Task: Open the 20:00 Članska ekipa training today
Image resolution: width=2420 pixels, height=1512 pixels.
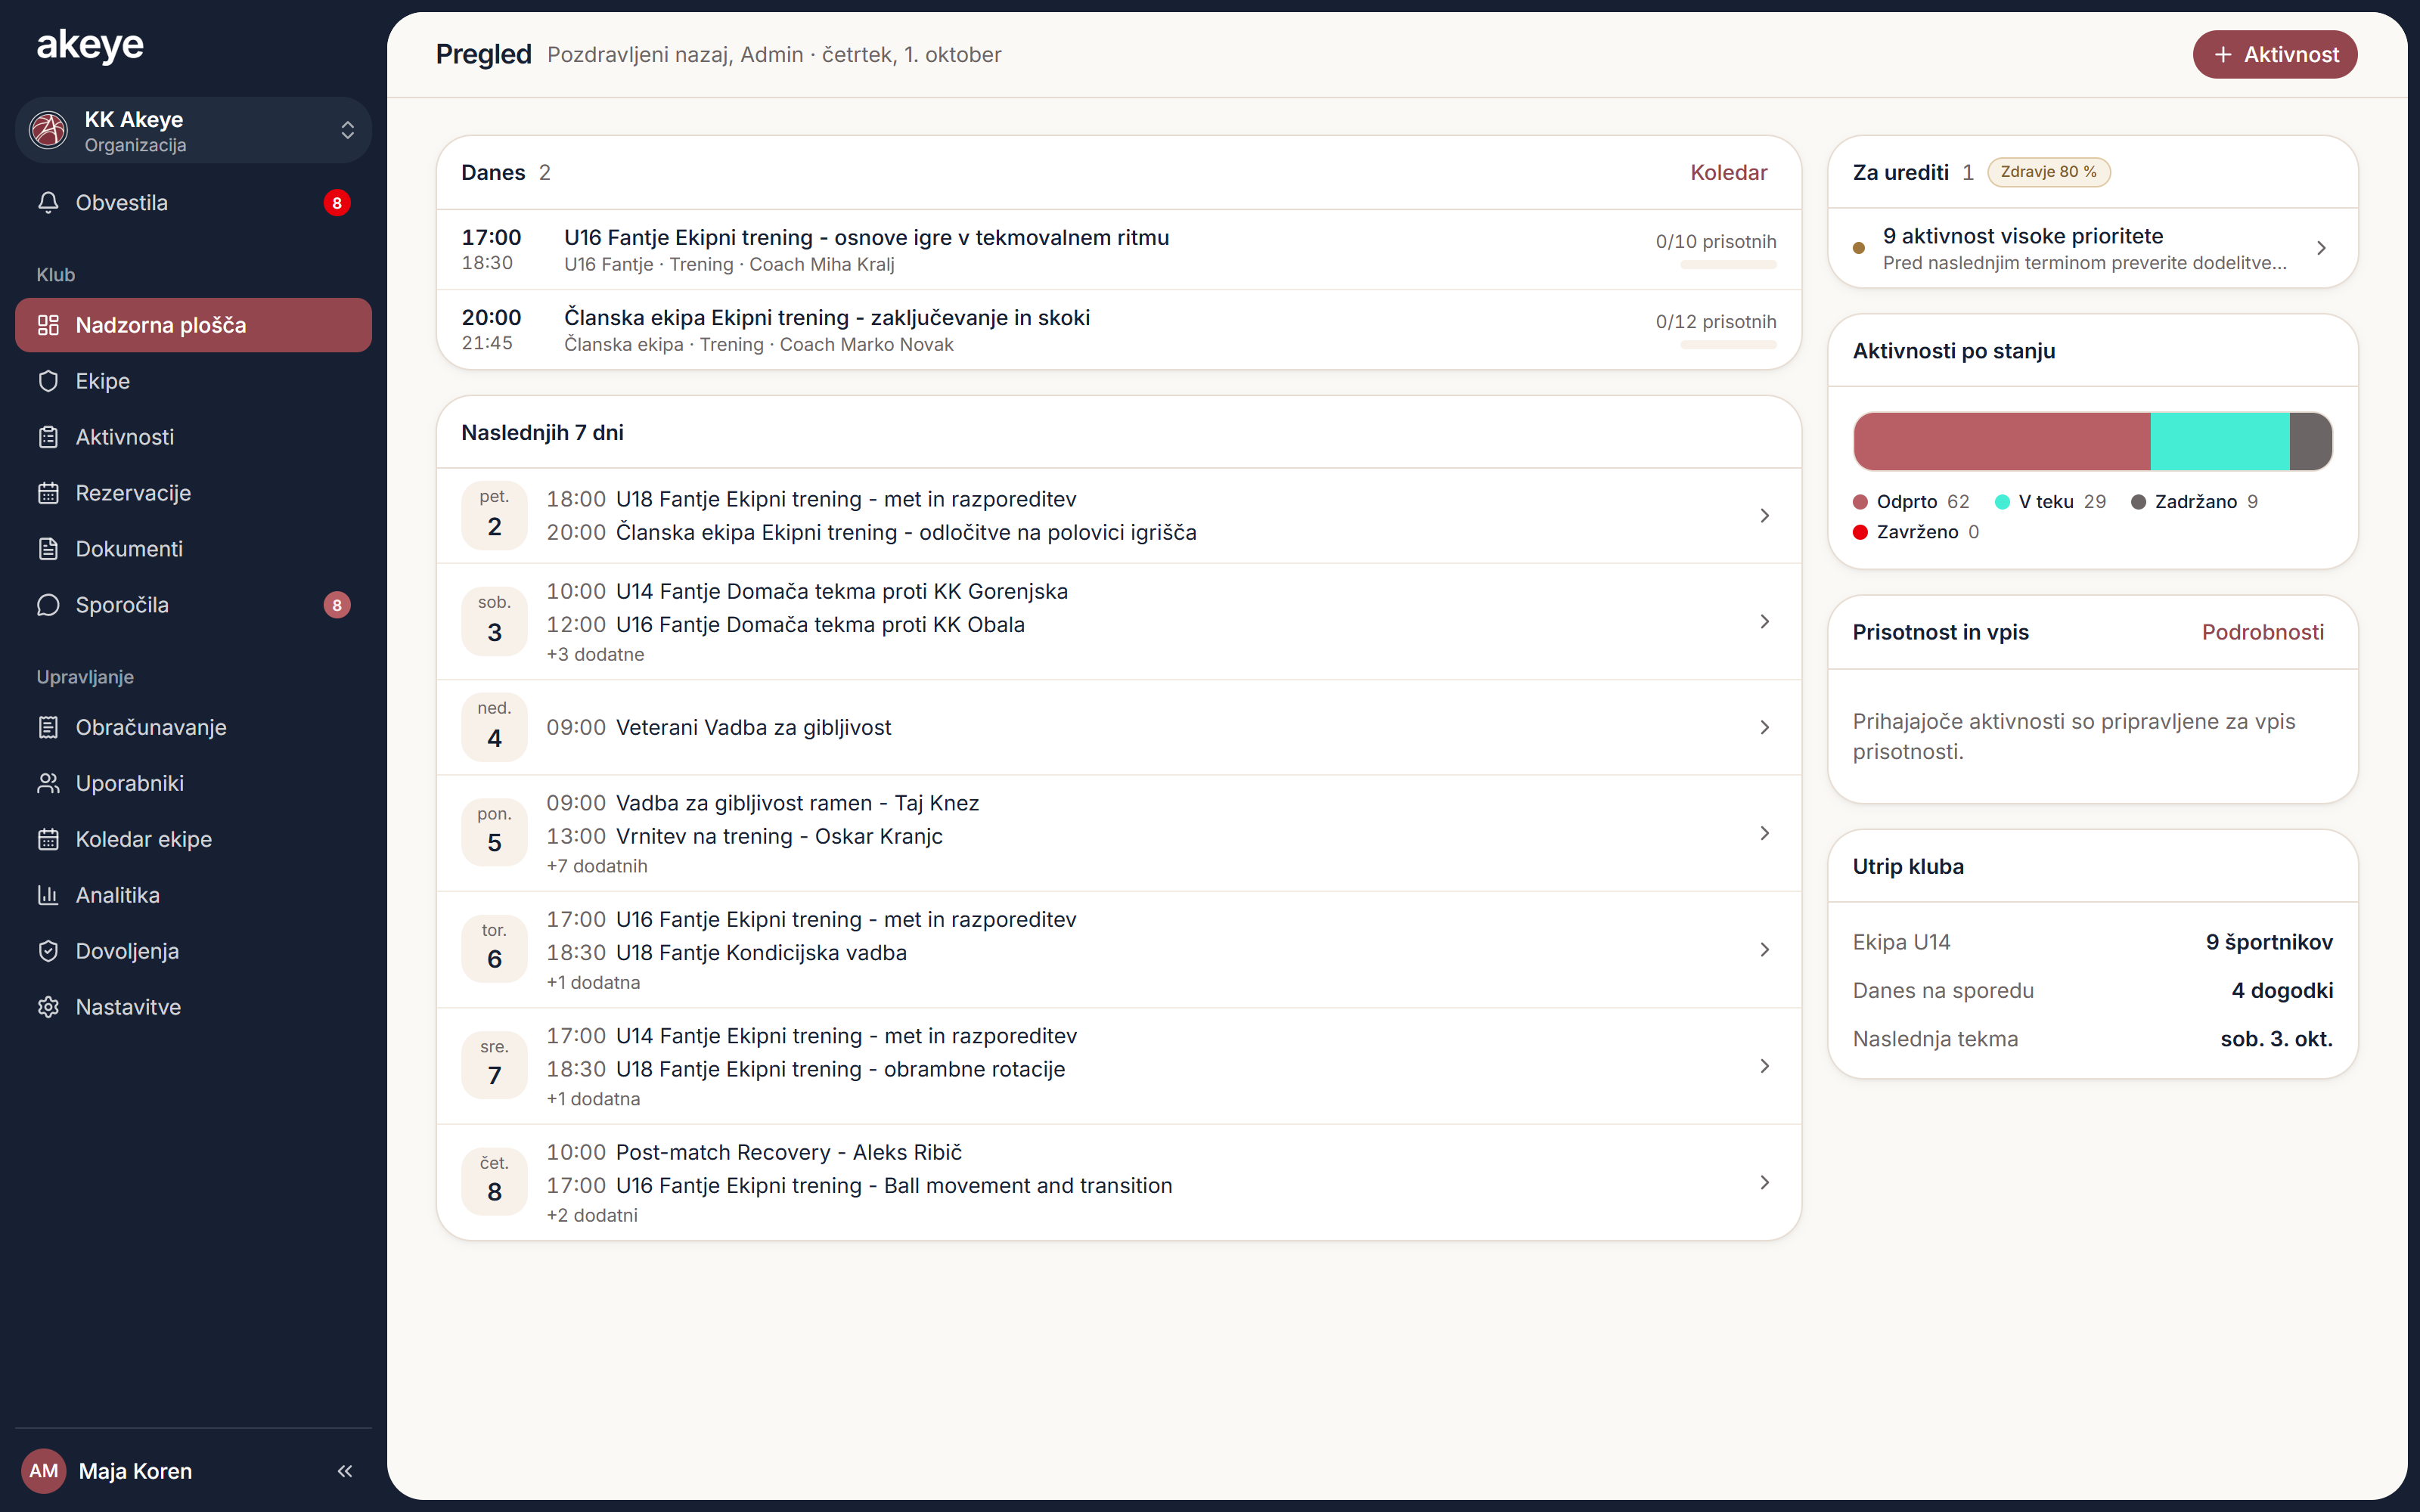Action: [x=1119, y=330]
